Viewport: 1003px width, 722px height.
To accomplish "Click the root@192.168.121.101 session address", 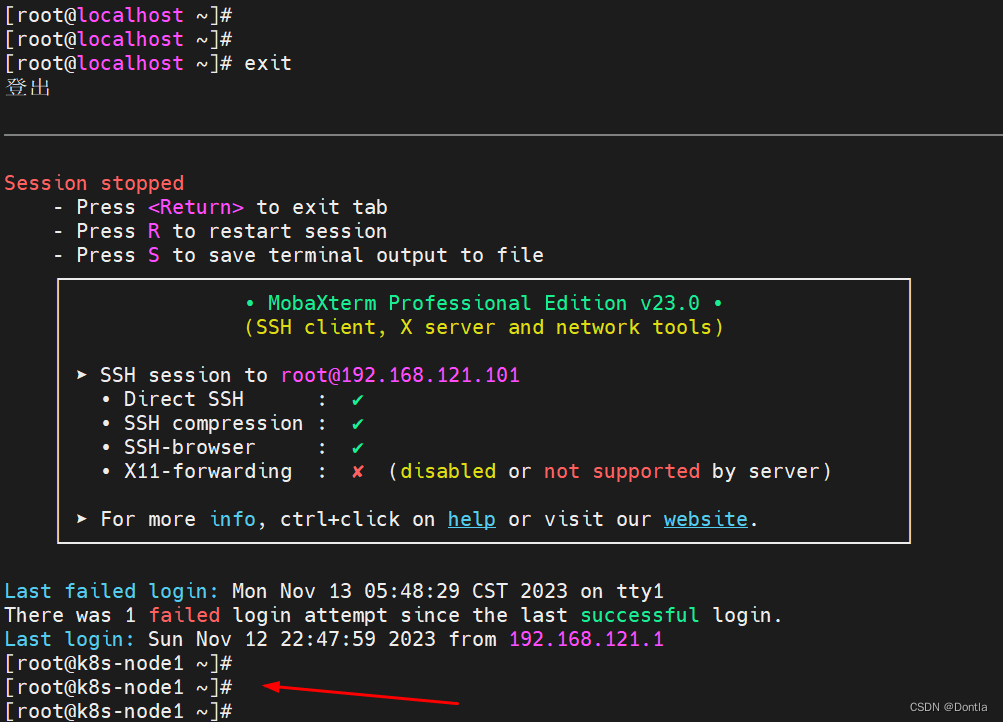I will pos(400,375).
